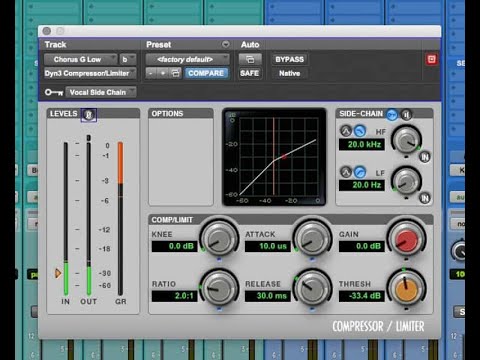Screen dimensions: 480x360
Task: Click the ATTACK 10.0 us value field
Action: tap(268, 246)
